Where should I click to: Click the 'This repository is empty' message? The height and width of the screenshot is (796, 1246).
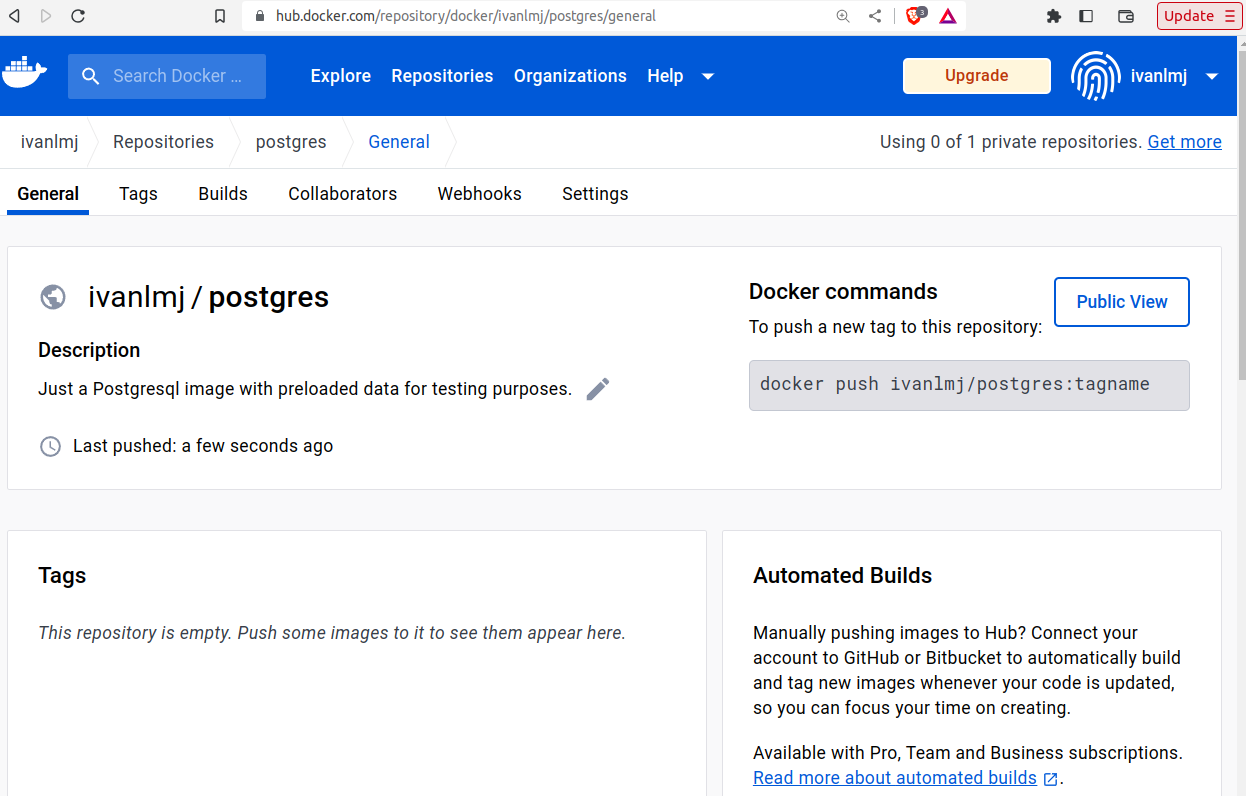click(332, 633)
